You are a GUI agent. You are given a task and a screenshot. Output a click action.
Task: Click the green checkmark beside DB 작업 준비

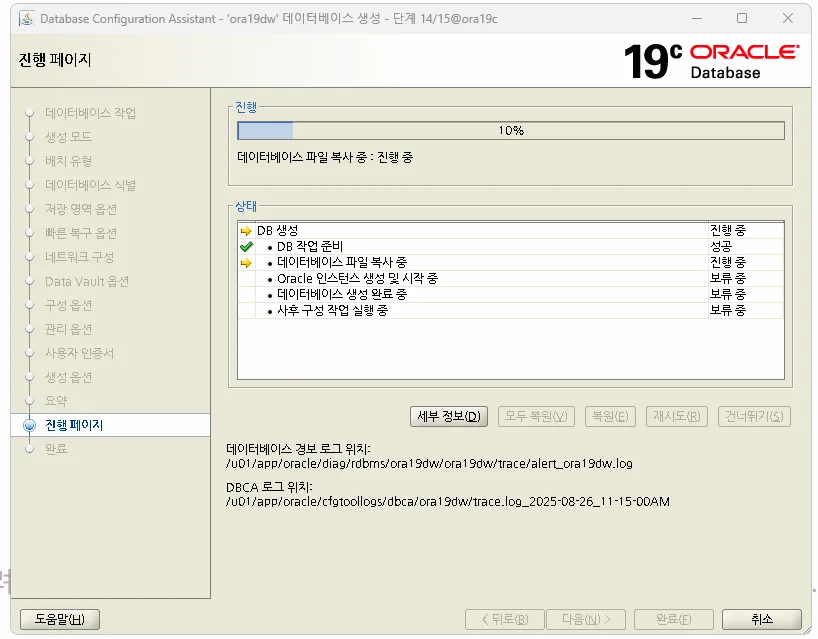246,246
